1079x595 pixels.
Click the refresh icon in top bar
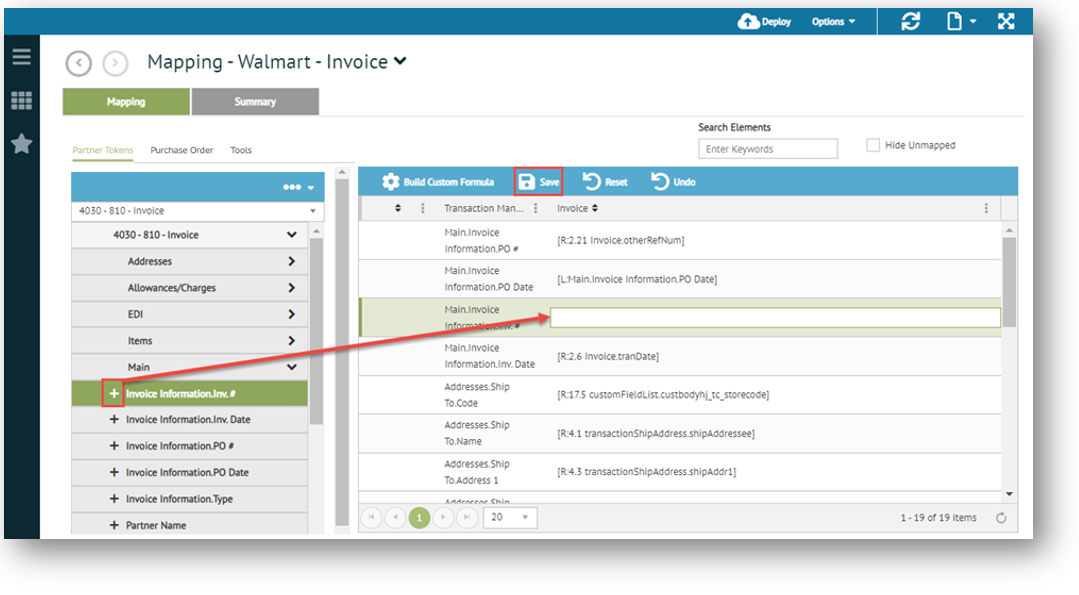(910, 21)
